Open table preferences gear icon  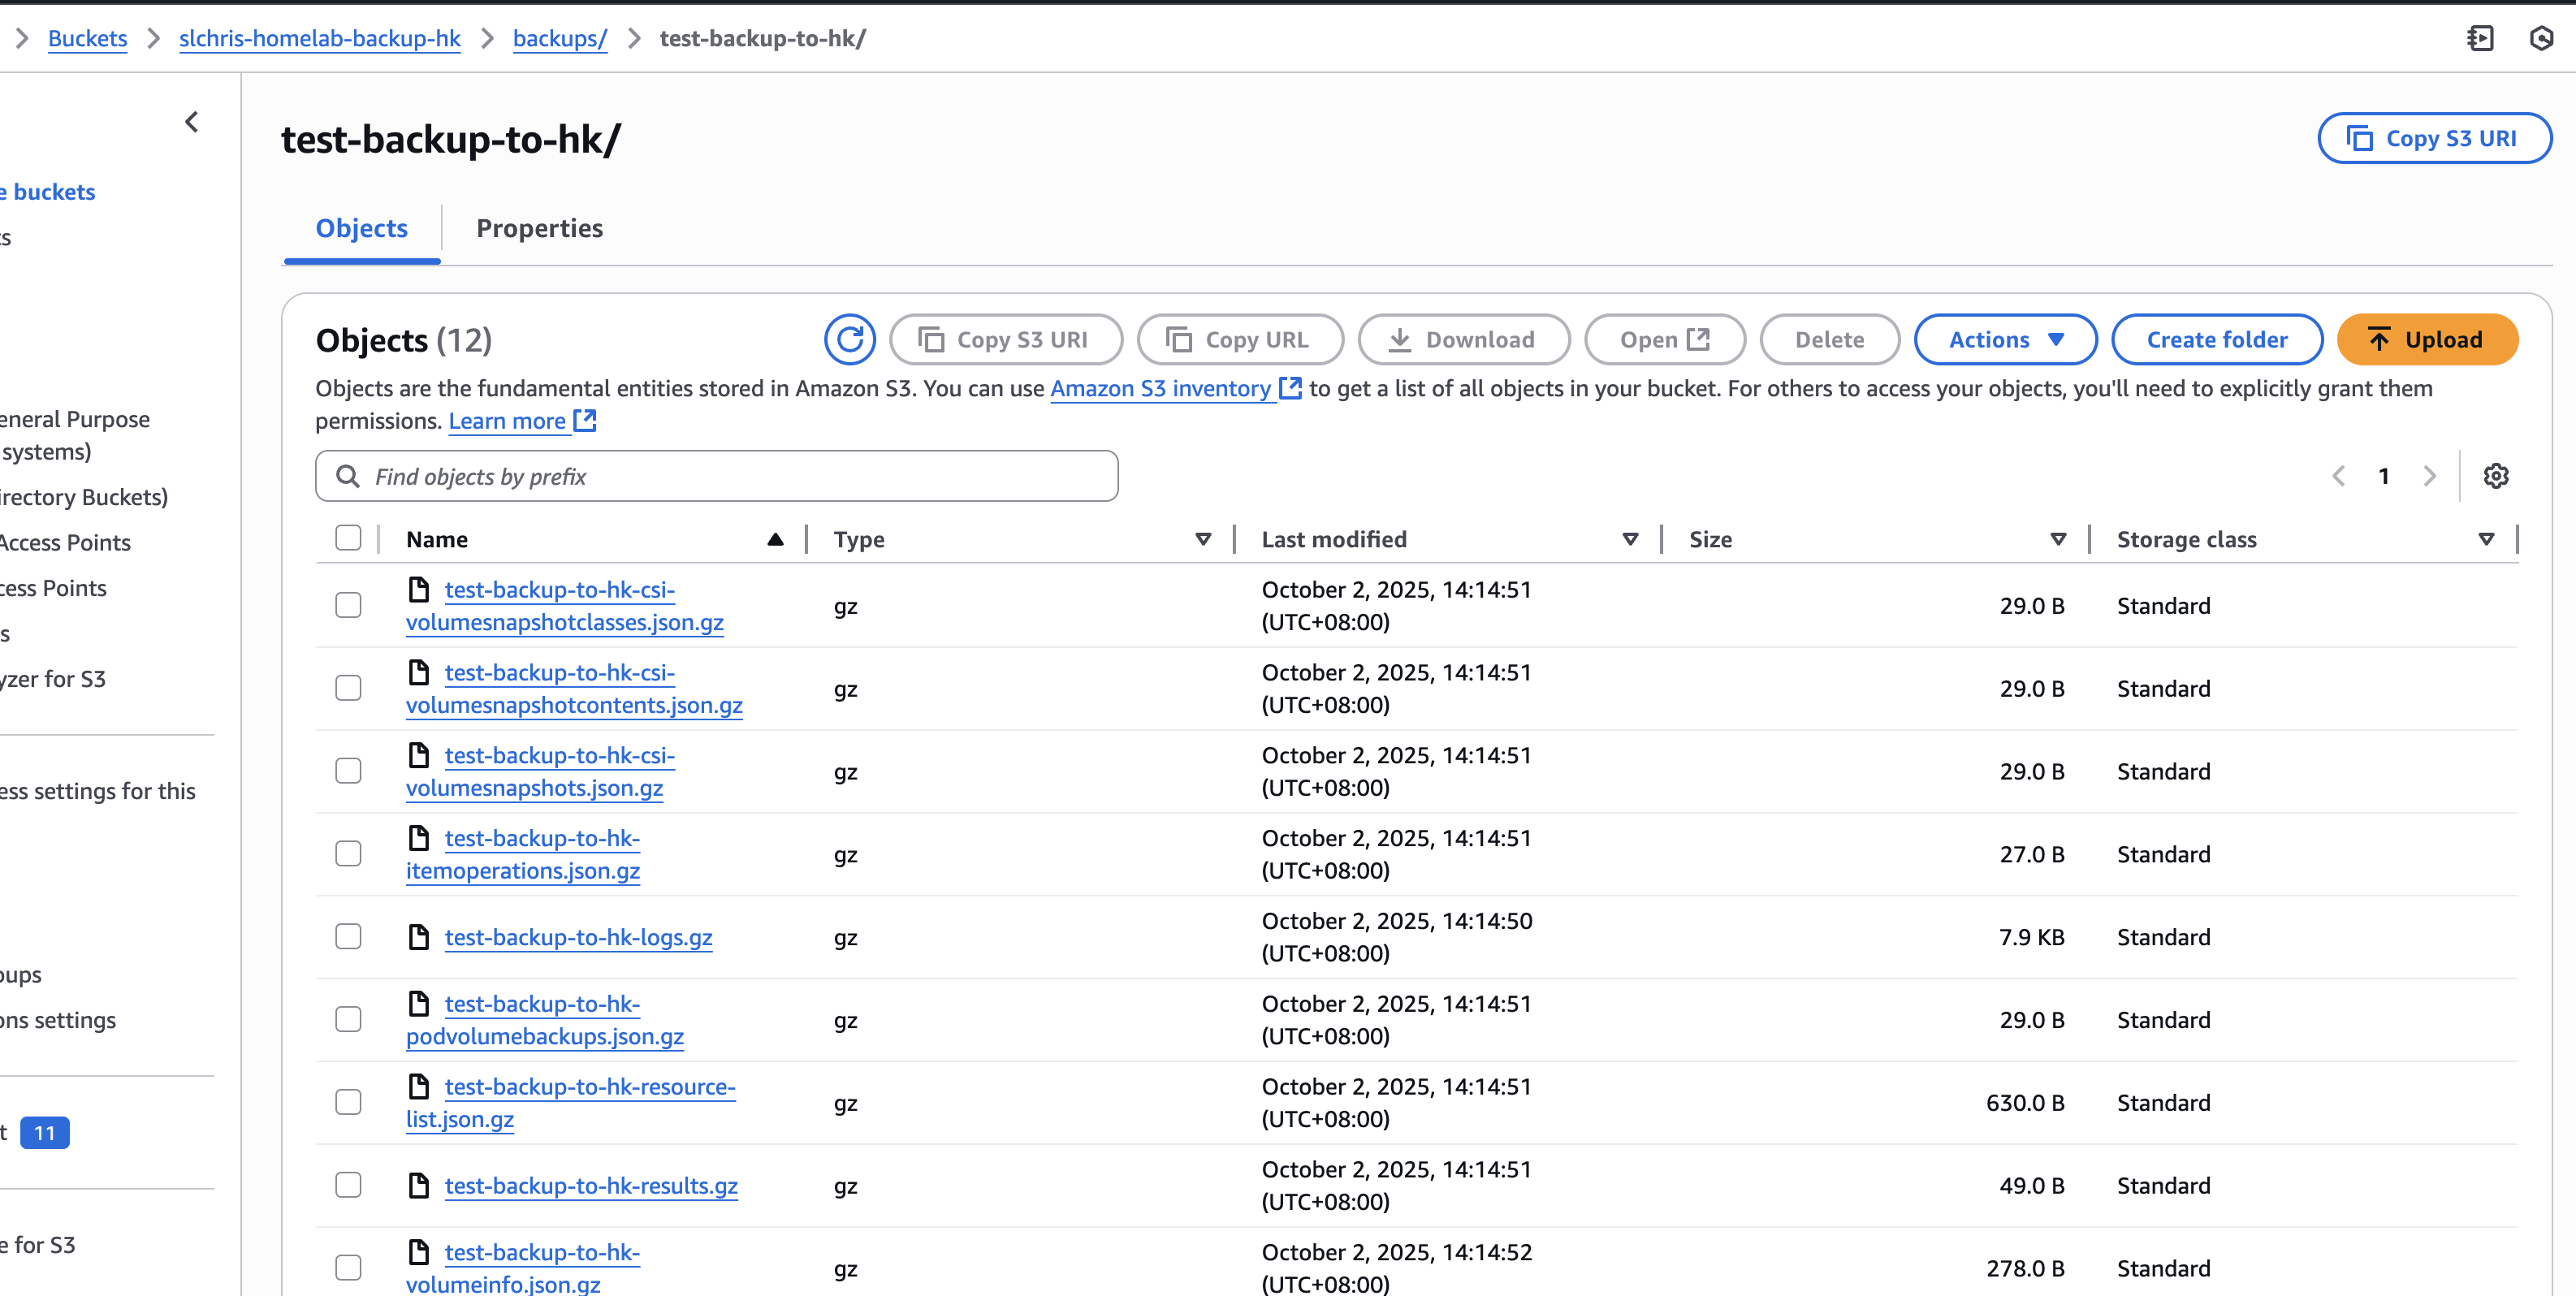2495,476
